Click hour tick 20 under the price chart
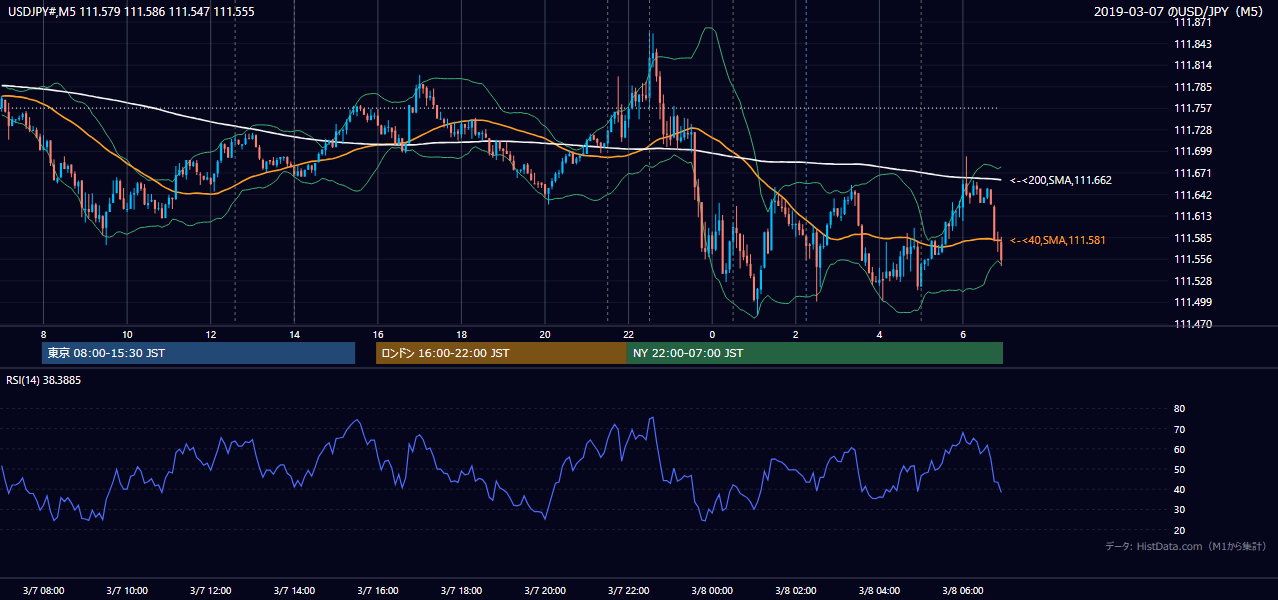1278x600 pixels. (x=545, y=334)
